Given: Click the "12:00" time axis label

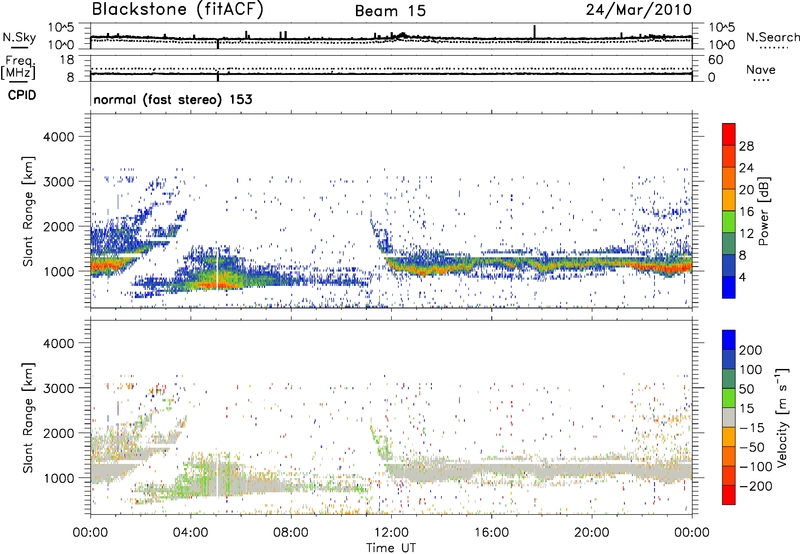Looking at the screenshot, I should [x=391, y=533].
